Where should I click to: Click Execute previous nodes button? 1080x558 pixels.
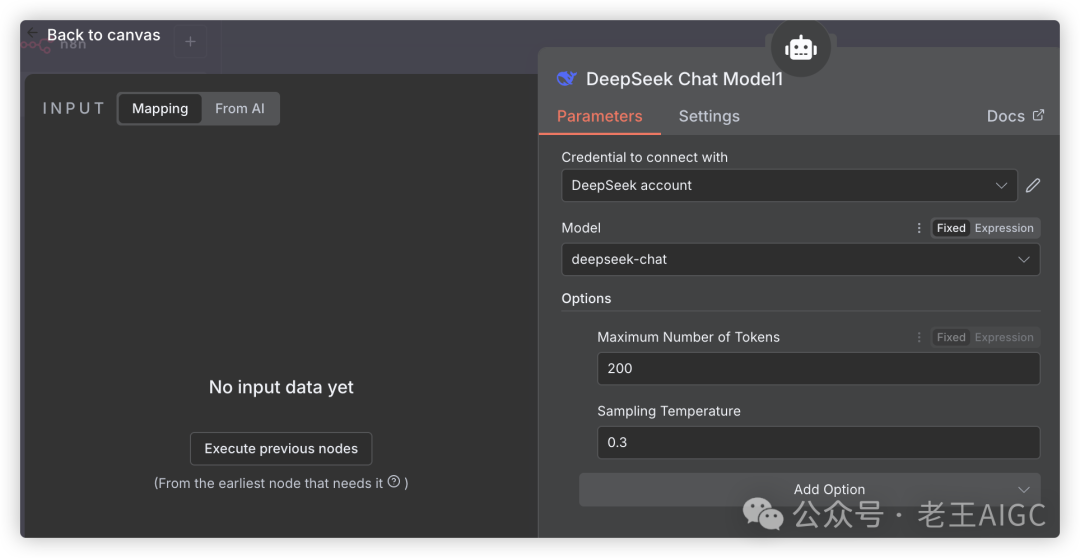click(x=281, y=448)
